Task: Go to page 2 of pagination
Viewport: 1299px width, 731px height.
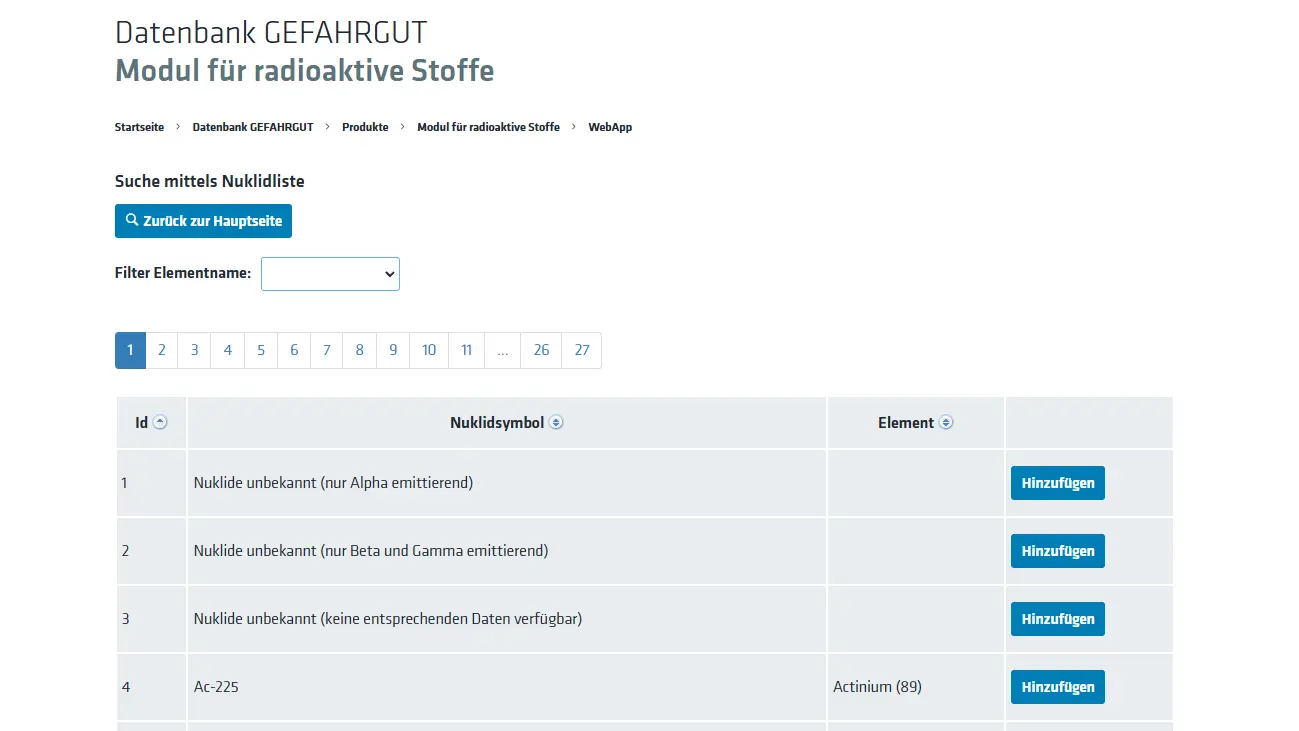Action: [x=161, y=350]
